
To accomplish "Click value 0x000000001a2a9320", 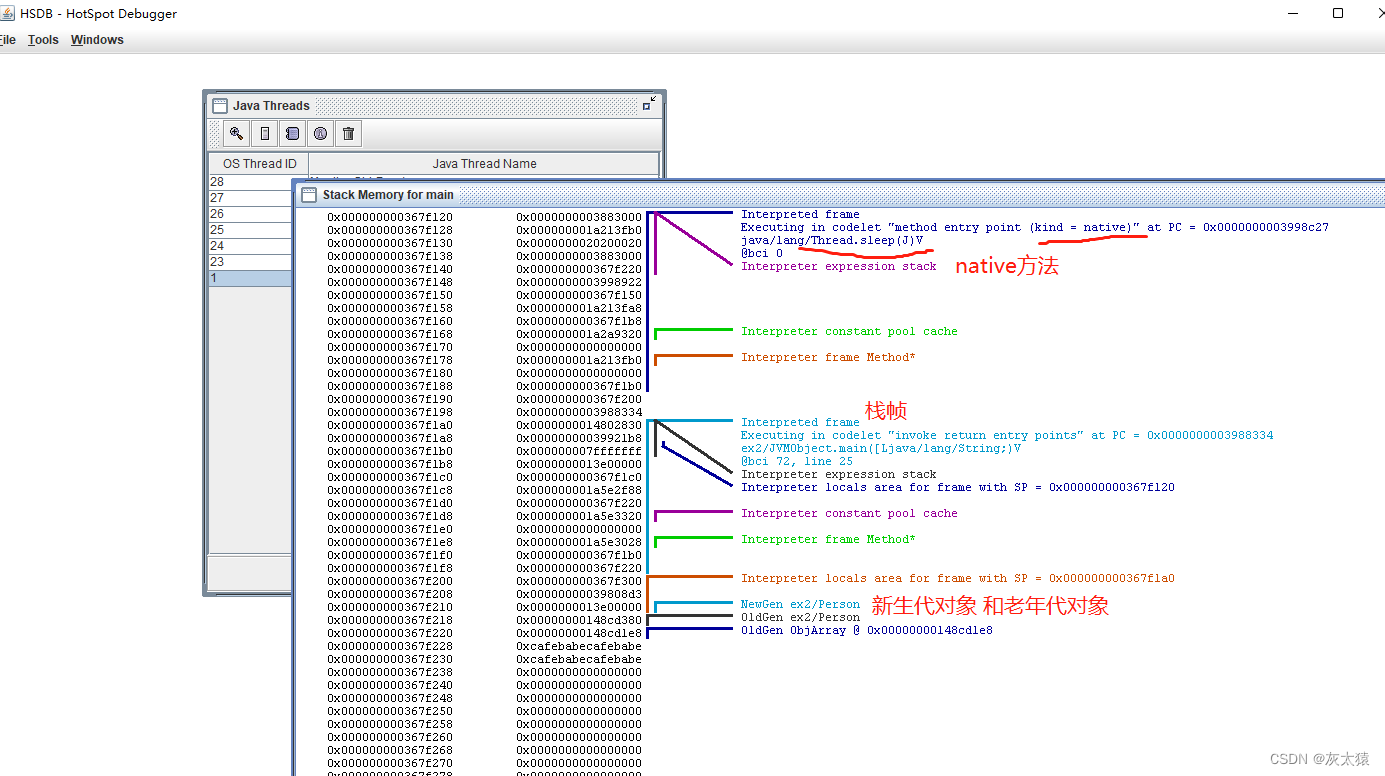I will [x=579, y=334].
